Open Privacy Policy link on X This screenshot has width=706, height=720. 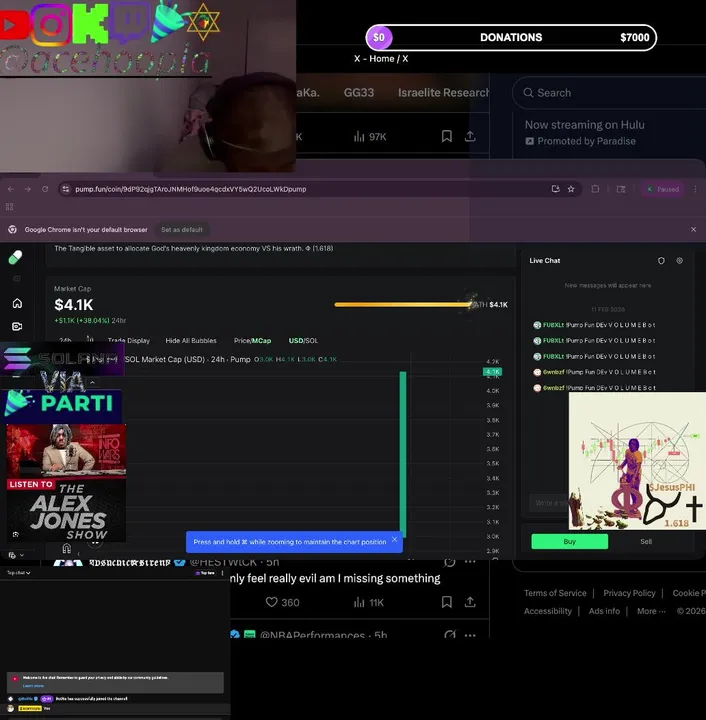629,593
